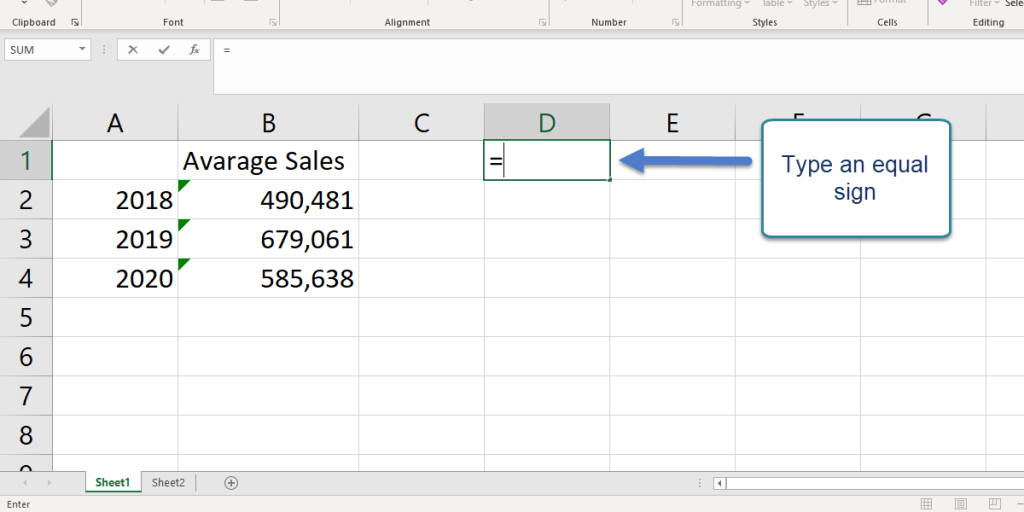
Task: Select the Avarage Sales header cell
Action: [268, 161]
